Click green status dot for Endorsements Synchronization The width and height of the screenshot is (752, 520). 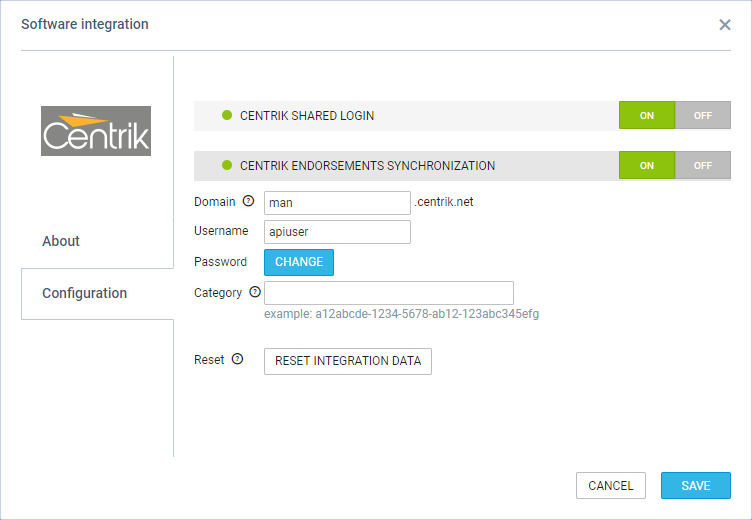[227, 165]
